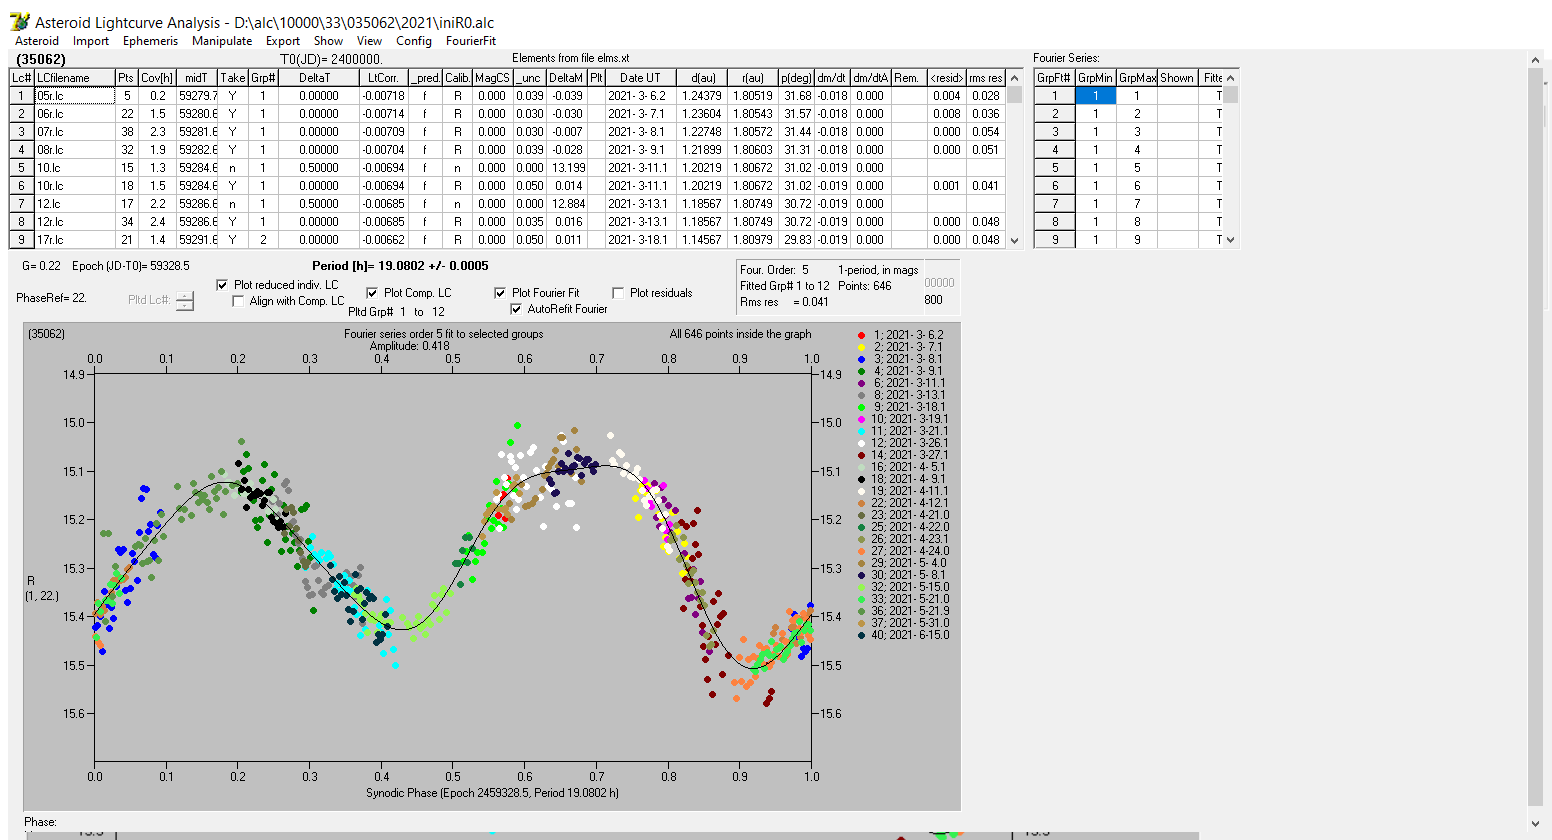Image resolution: width=1552 pixels, height=840 pixels.
Task: Click the main window scroll-down arrow
Action: click(1536, 822)
